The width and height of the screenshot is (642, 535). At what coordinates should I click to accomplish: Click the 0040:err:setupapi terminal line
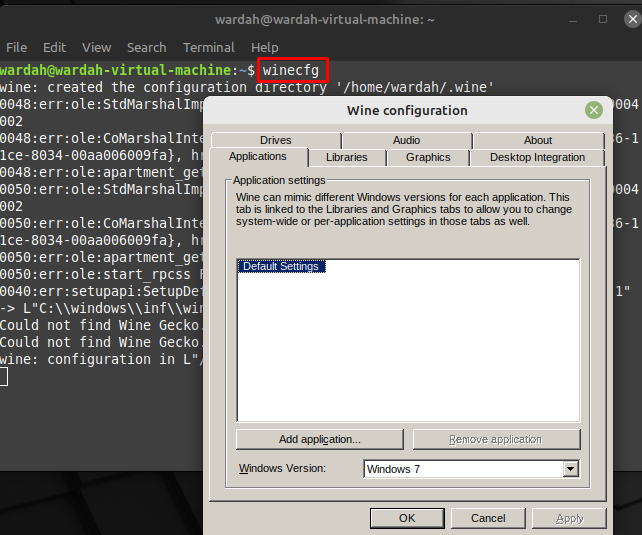(101, 291)
